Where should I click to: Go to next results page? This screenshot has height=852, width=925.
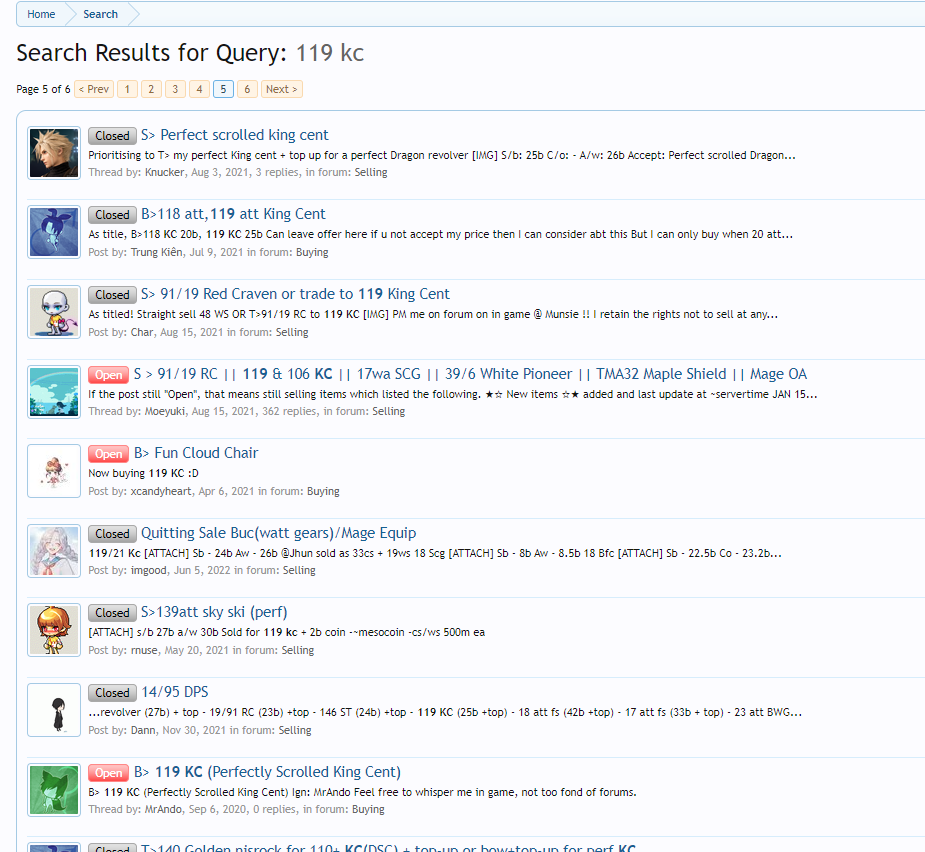(x=281, y=89)
